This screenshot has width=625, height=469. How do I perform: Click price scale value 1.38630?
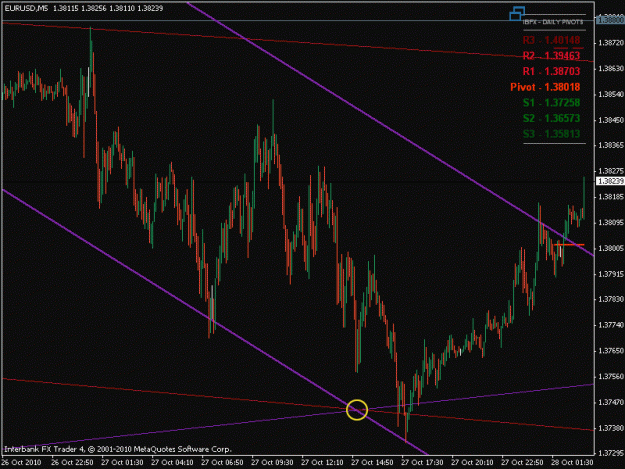tap(611, 69)
